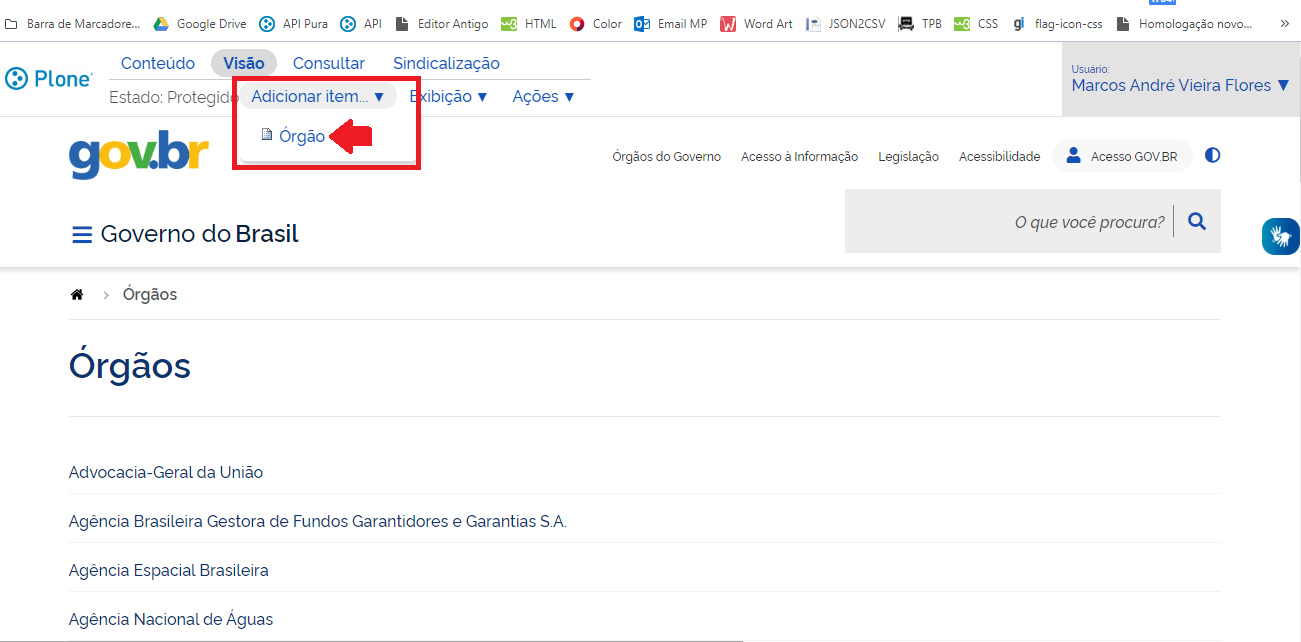Expand the Adicionar item dropdown
Viewport: 1301px width, 642px height.
317,96
